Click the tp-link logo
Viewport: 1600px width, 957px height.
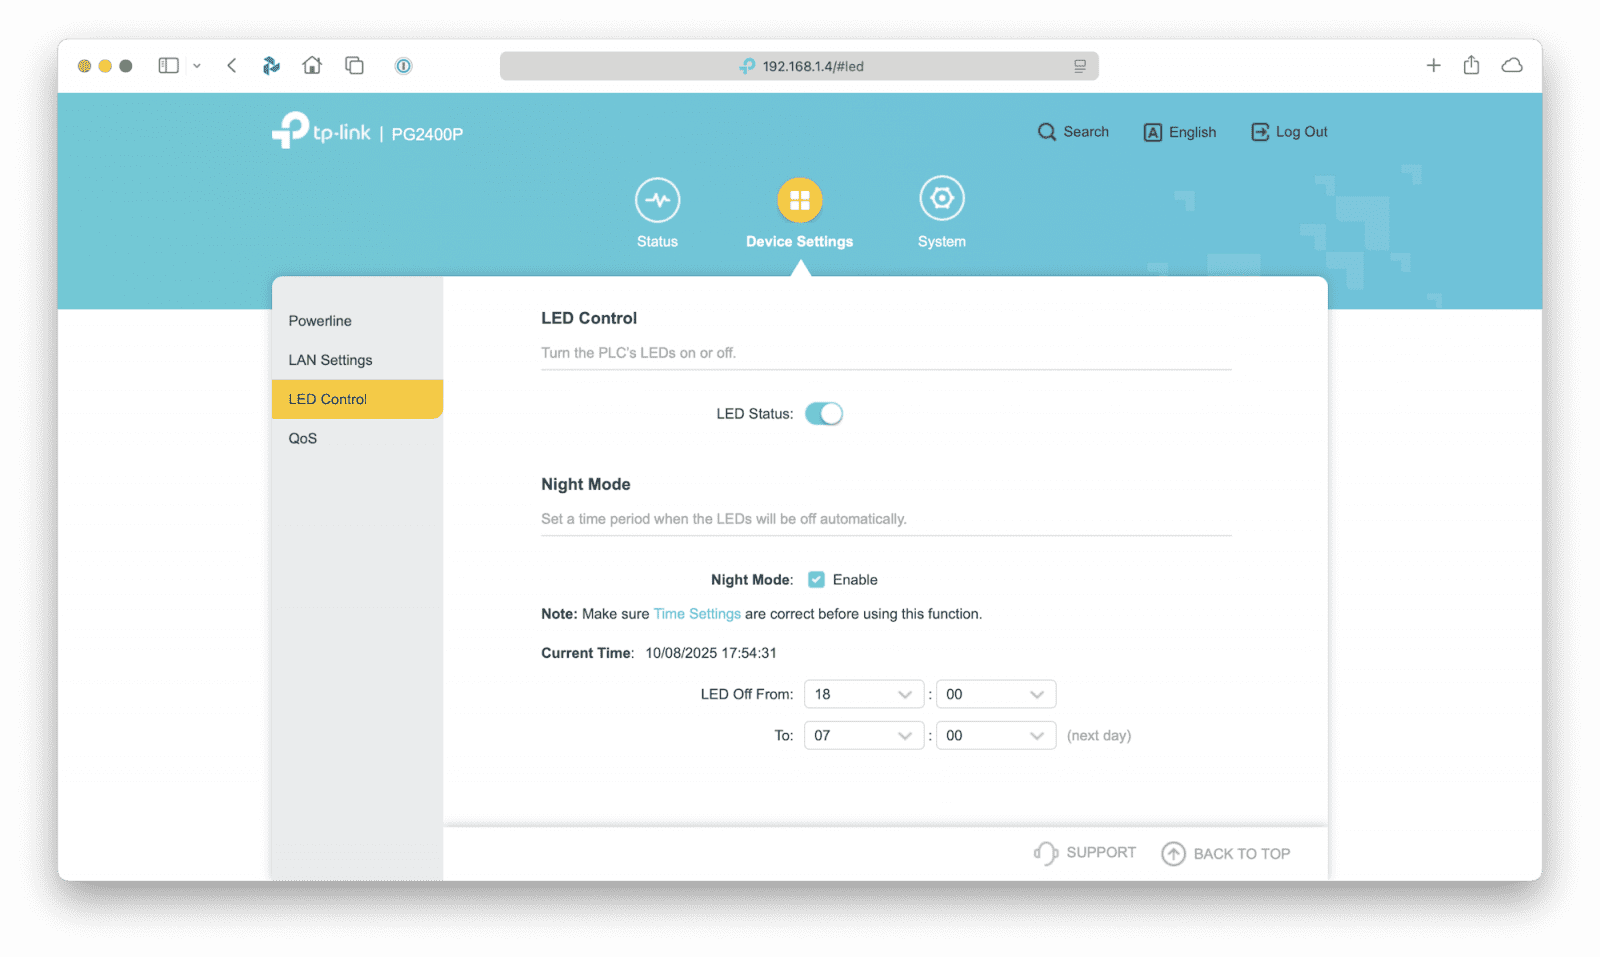click(321, 131)
